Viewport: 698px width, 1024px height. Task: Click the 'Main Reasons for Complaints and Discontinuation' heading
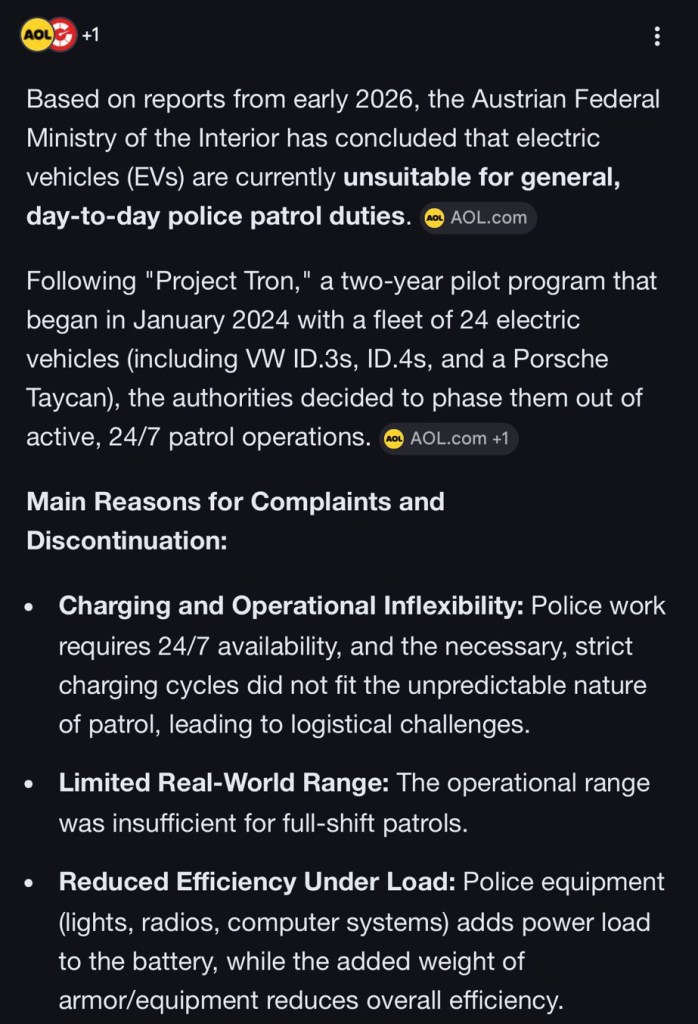click(x=235, y=521)
